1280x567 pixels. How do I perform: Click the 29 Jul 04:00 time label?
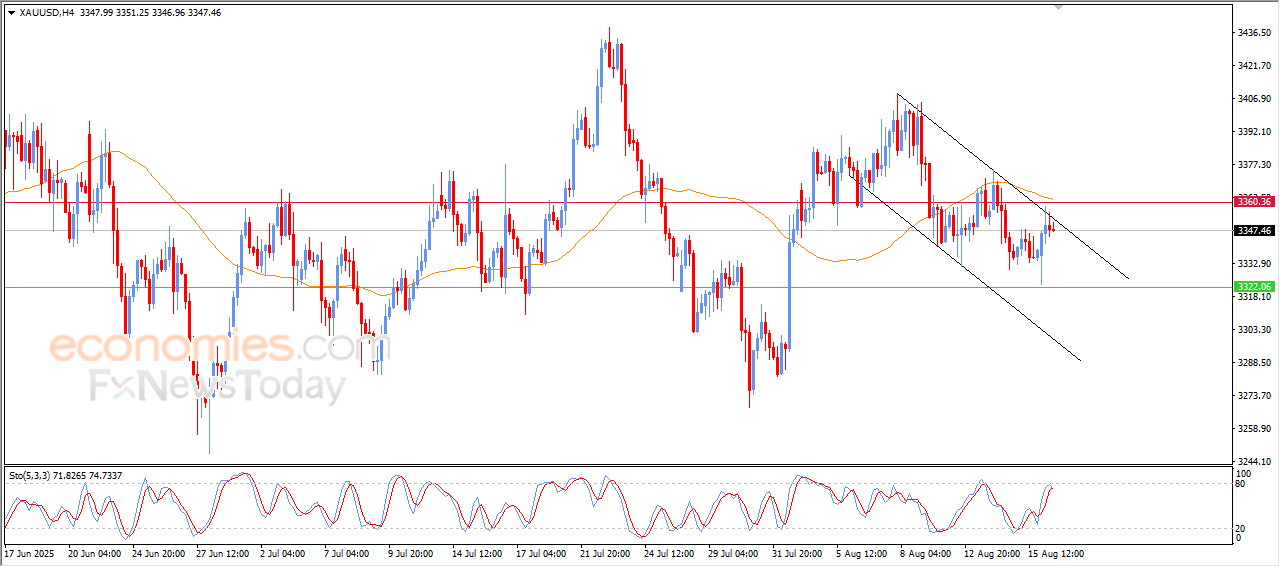pyautogui.click(x=735, y=553)
